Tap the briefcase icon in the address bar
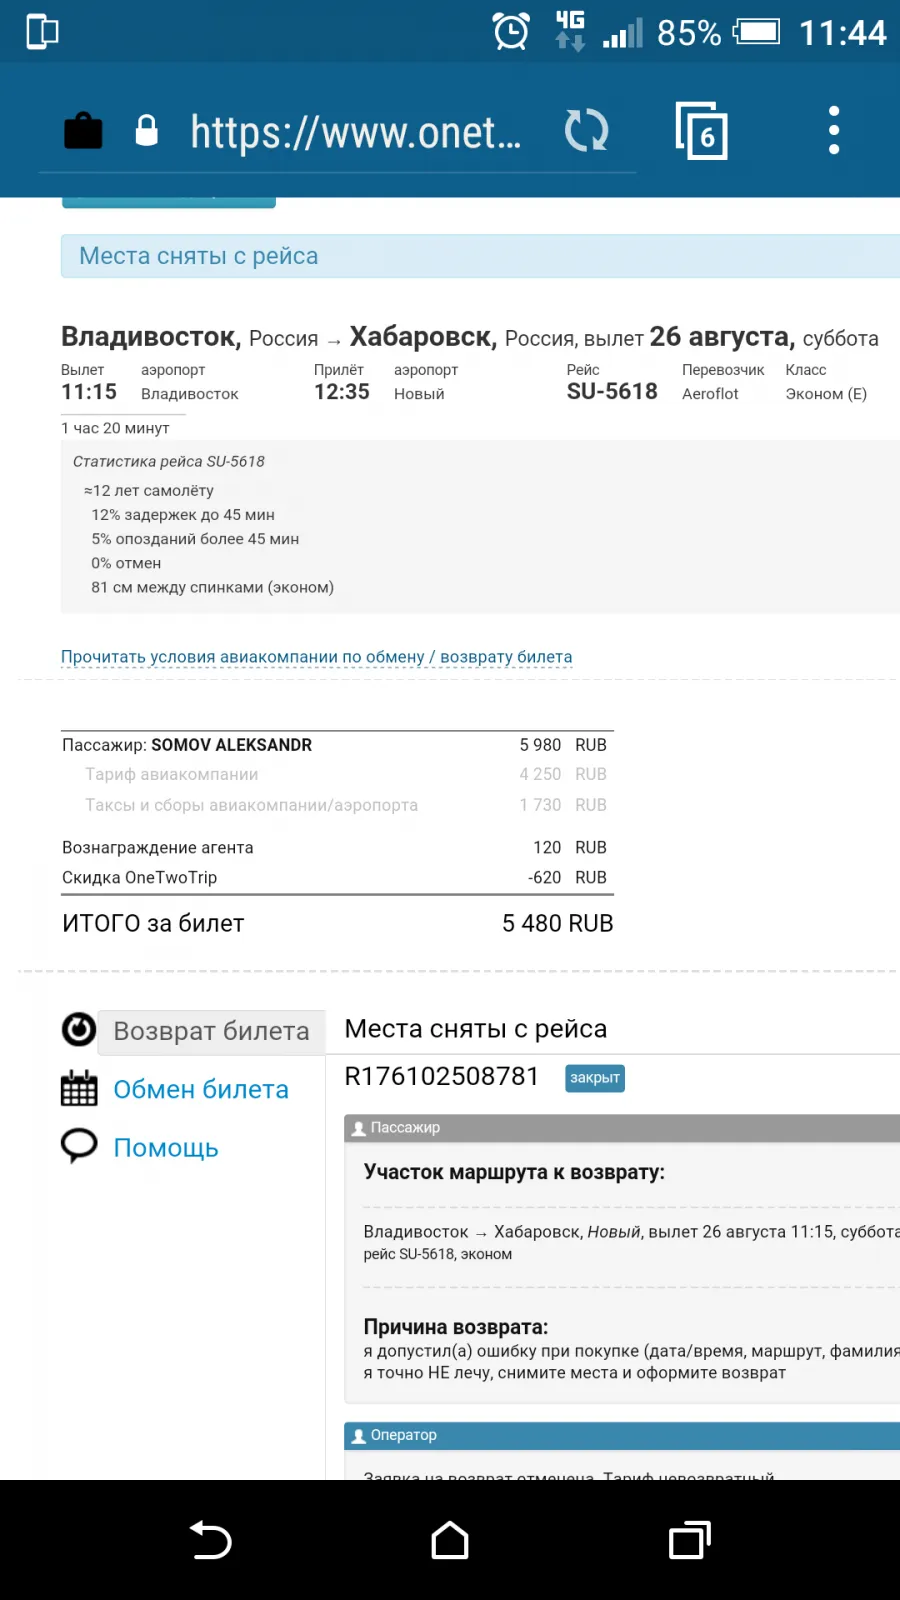 pos(83,130)
